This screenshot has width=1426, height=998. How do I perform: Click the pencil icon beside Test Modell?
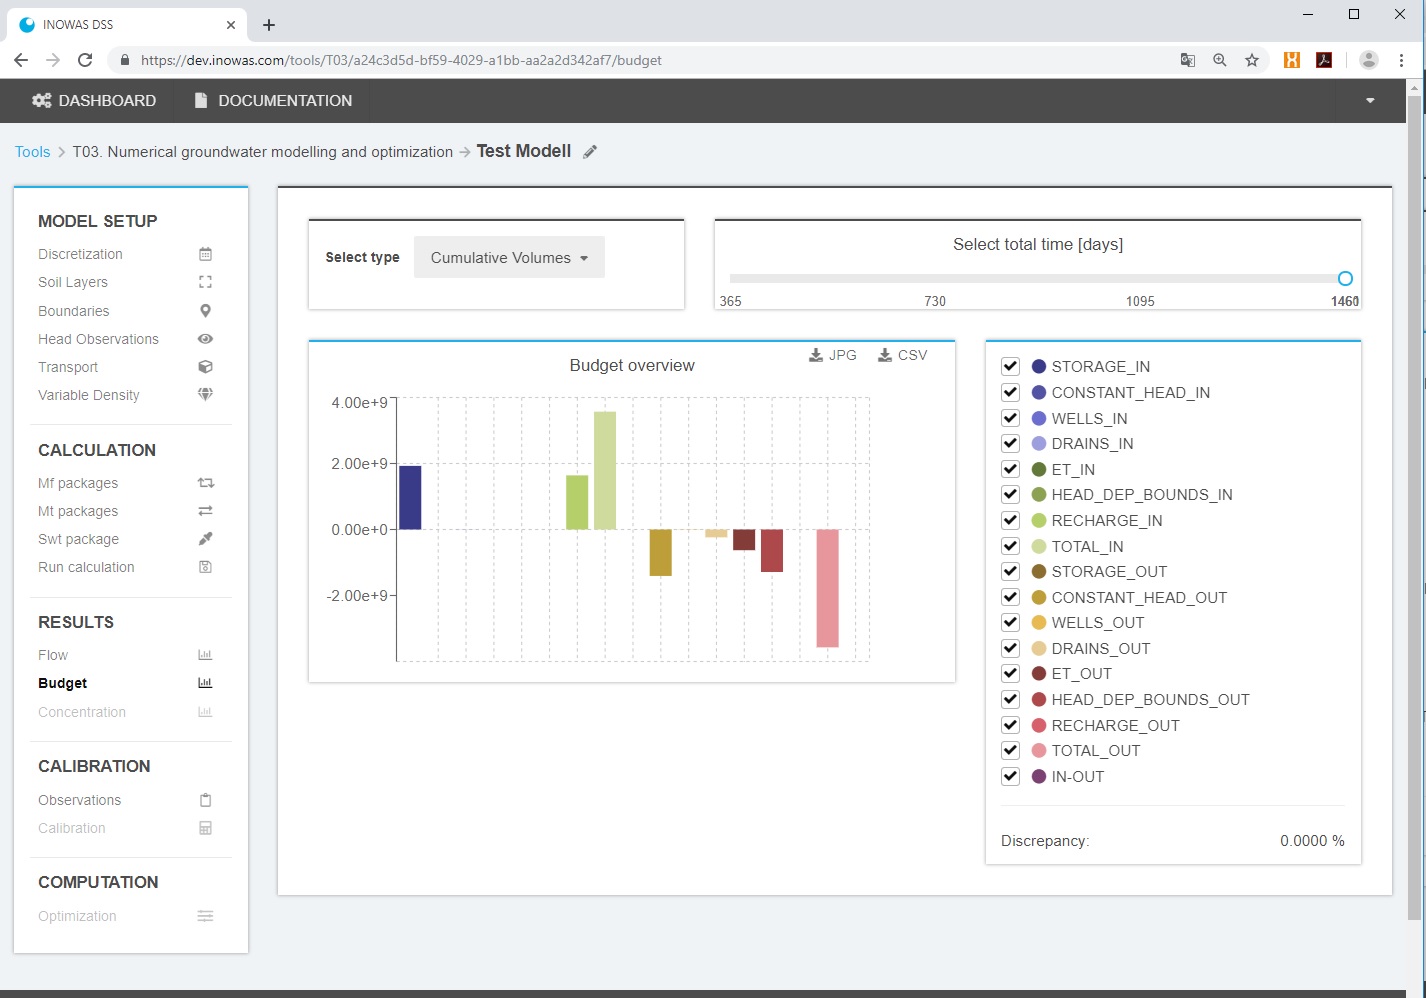(x=590, y=152)
